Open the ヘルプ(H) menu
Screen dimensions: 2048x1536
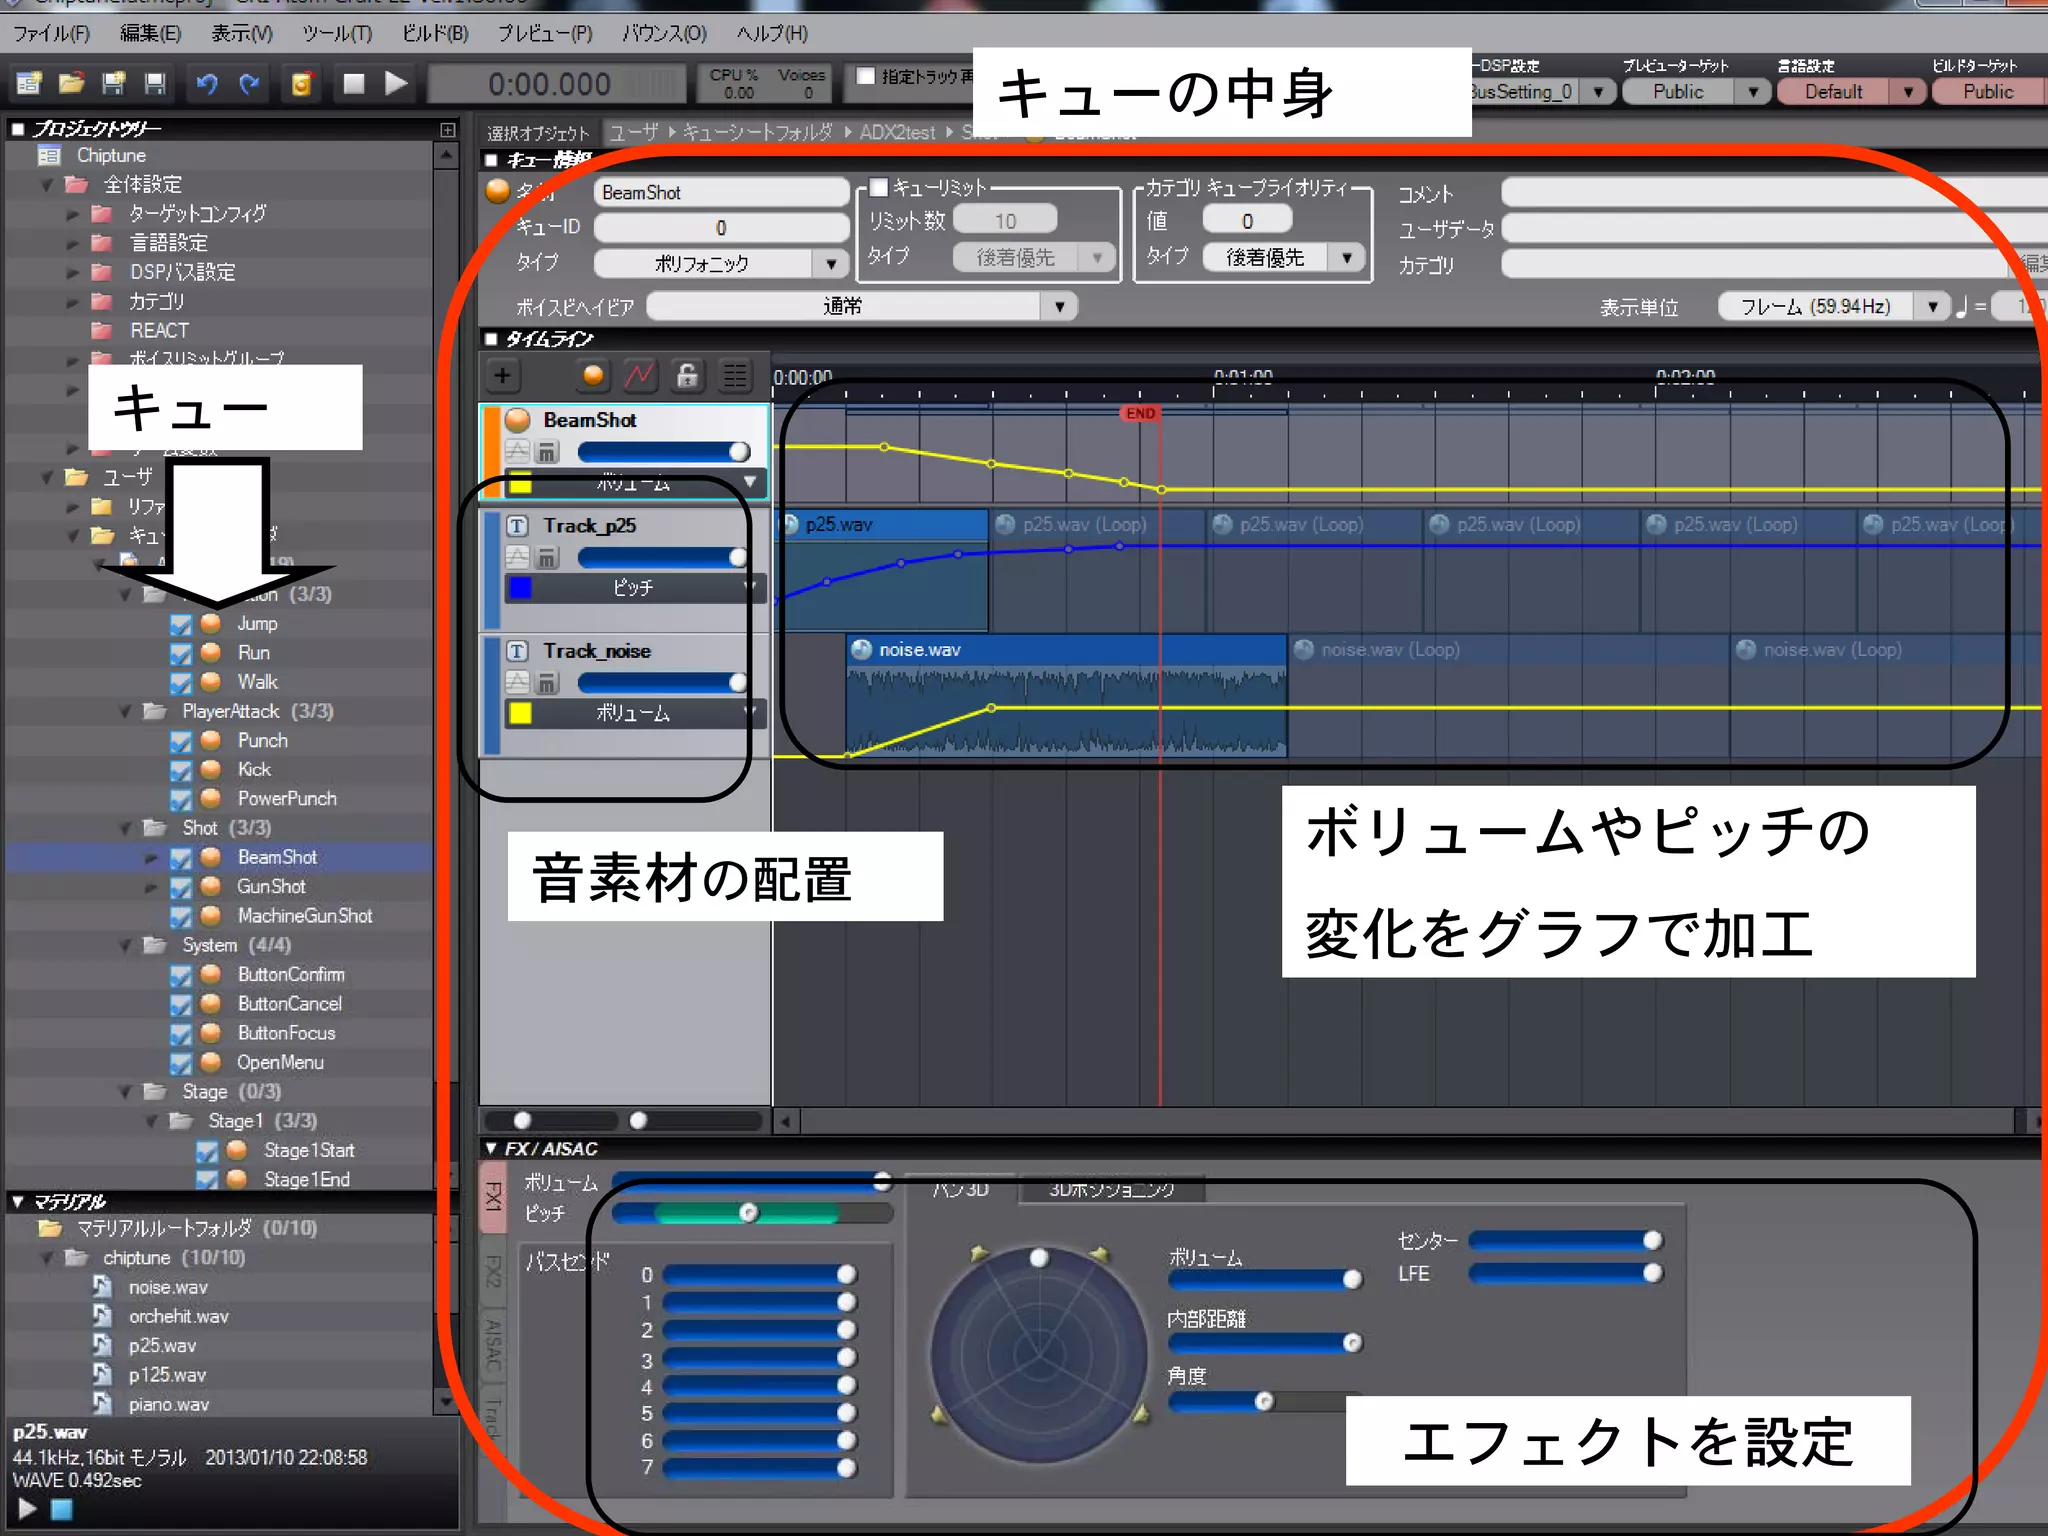pos(772,34)
